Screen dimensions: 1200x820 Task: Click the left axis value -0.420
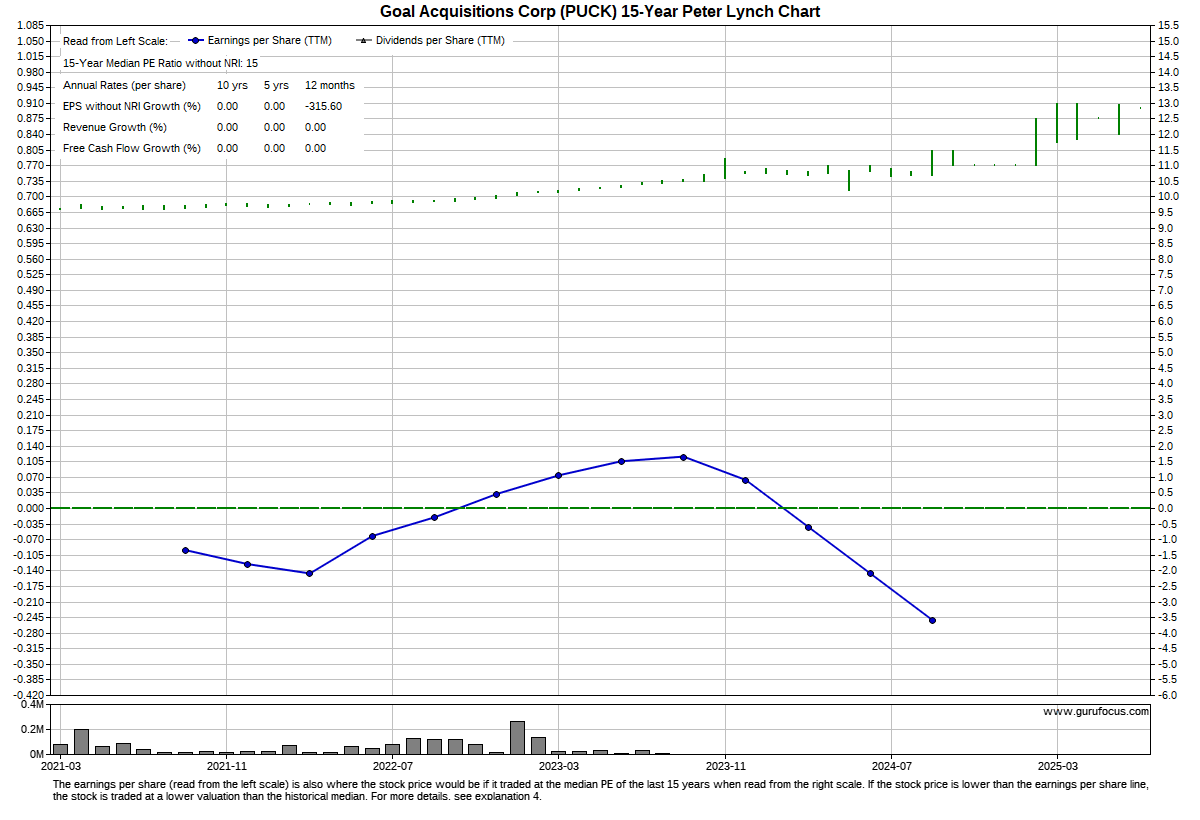pyautogui.click(x=30, y=695)
